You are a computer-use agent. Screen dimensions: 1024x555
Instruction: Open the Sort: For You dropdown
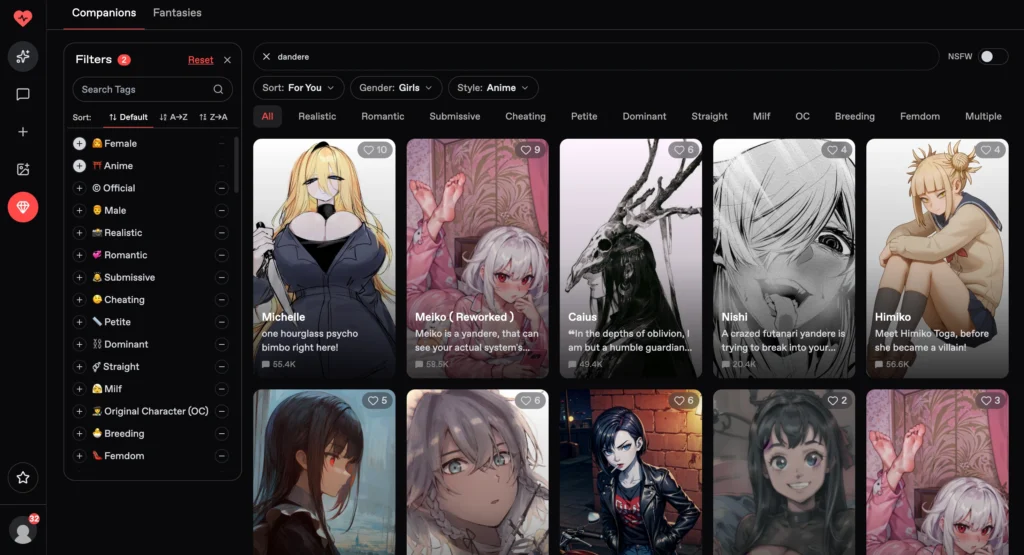[299, 88]
